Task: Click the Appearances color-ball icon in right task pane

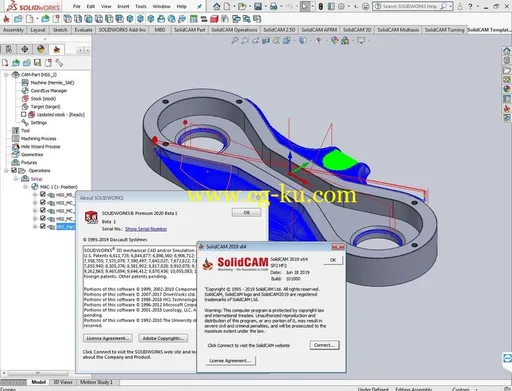Action: click(506, 89)
